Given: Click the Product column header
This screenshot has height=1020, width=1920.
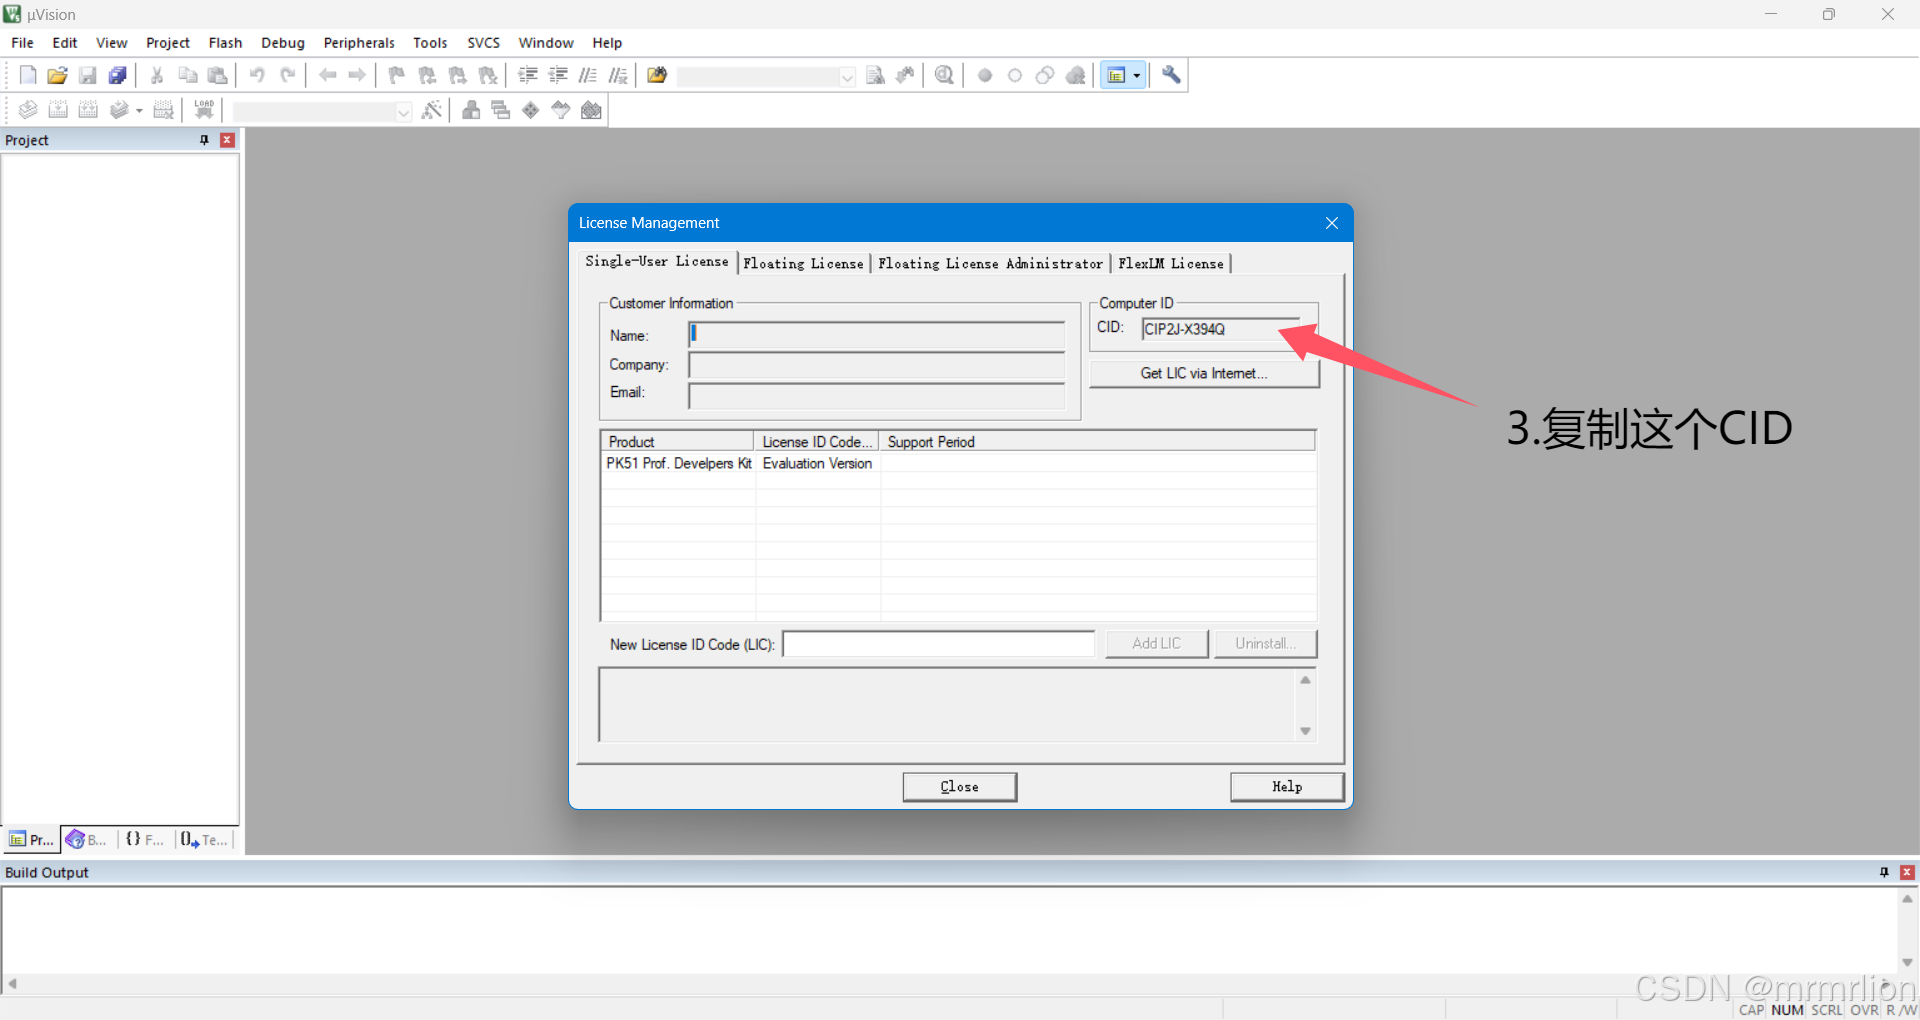Looking at the screenshot, I should 678,442.
